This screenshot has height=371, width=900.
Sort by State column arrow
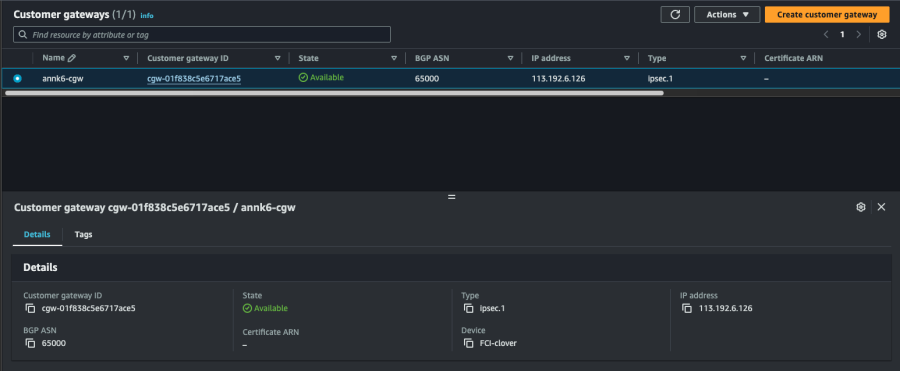coord(394,59)
